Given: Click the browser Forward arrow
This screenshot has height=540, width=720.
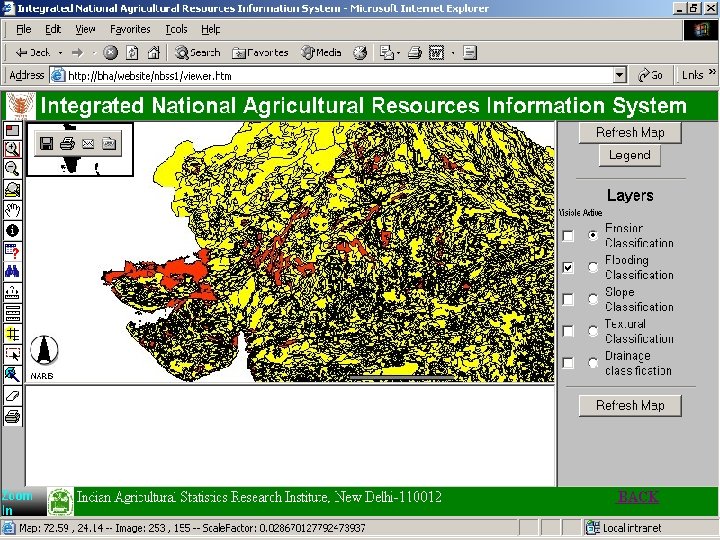Looking at the screenshot, I should (78, 53).
